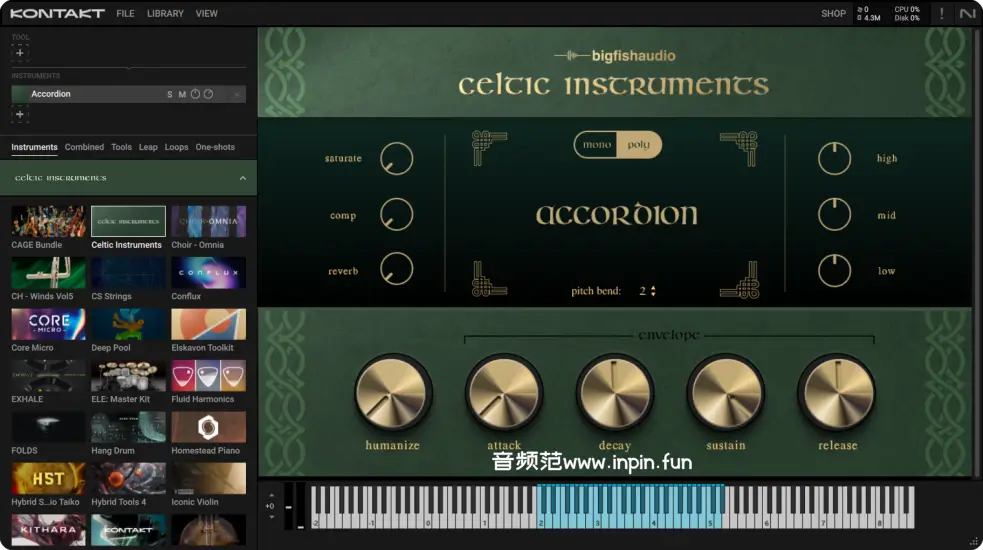
Task: Switch to Loops tab
Action: (176, 147)
